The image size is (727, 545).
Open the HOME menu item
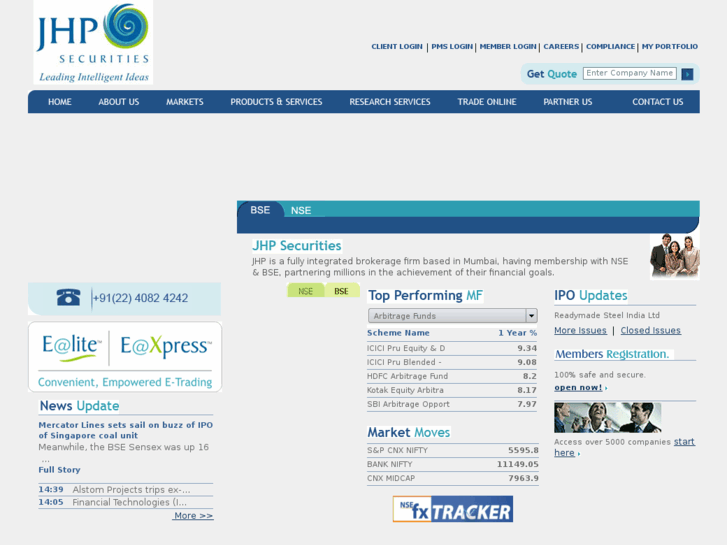coord(60,102)
